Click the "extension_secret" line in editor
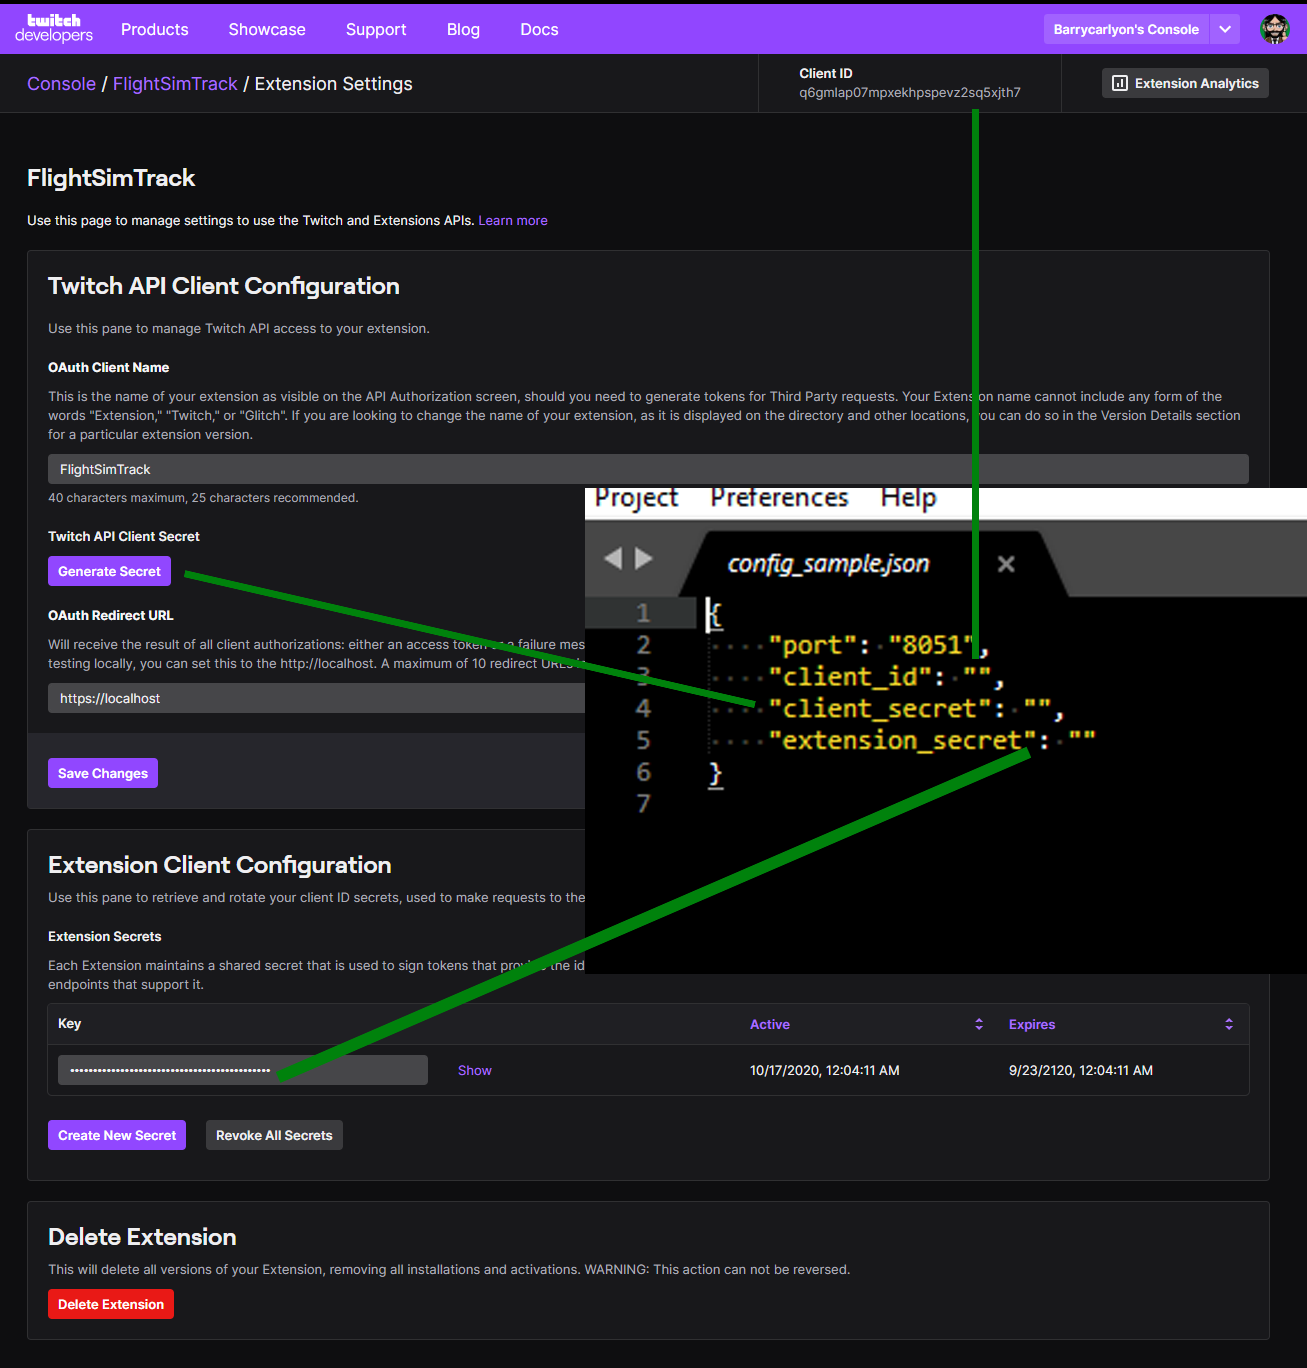 [x=931, y=740]
